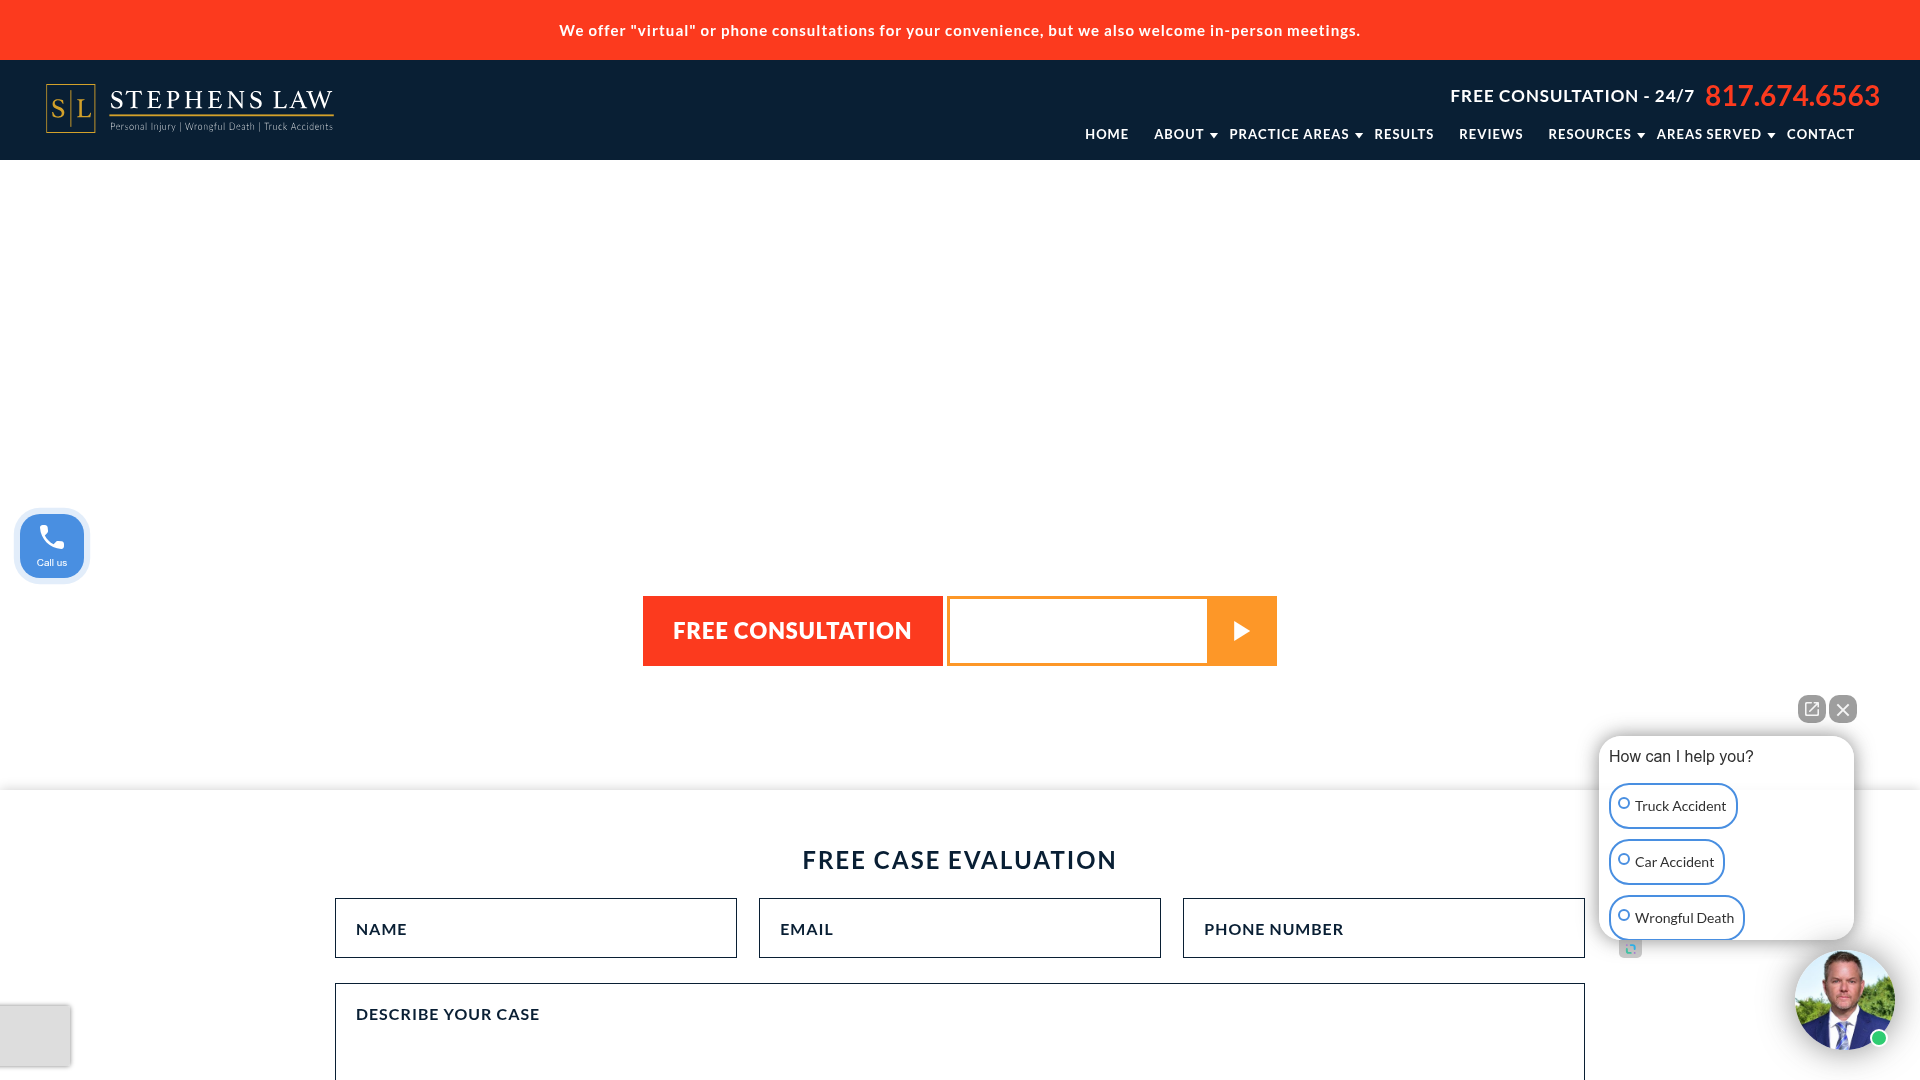Go to the Results page
The width and height of the screenshot is (1920, 1080).
[1403, 134]
